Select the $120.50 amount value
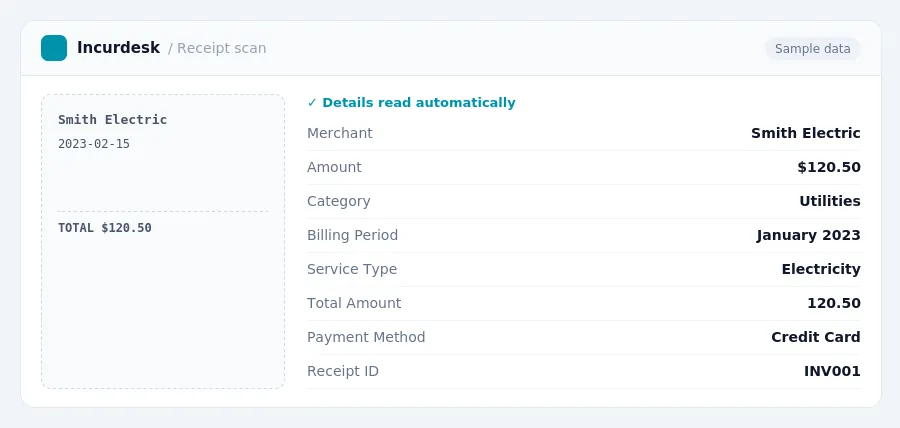The image size is (900, 428). tap(829, 167)
